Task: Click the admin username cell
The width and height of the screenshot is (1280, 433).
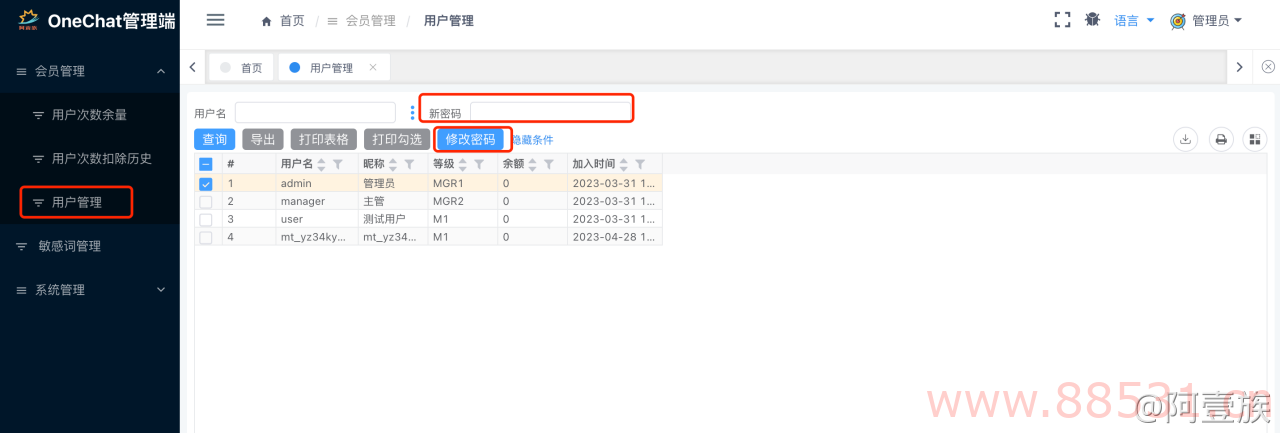Action: coord(317,184)
